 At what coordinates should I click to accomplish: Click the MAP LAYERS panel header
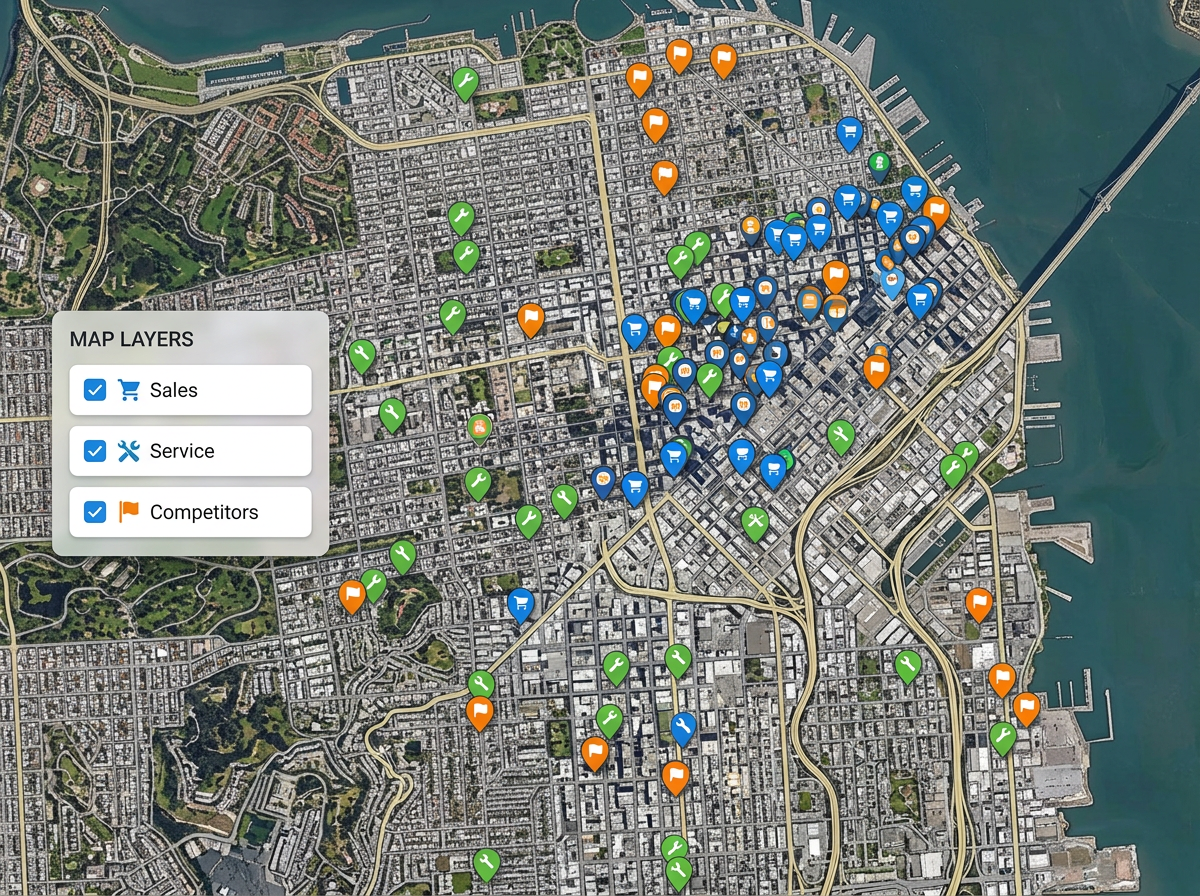130,339
